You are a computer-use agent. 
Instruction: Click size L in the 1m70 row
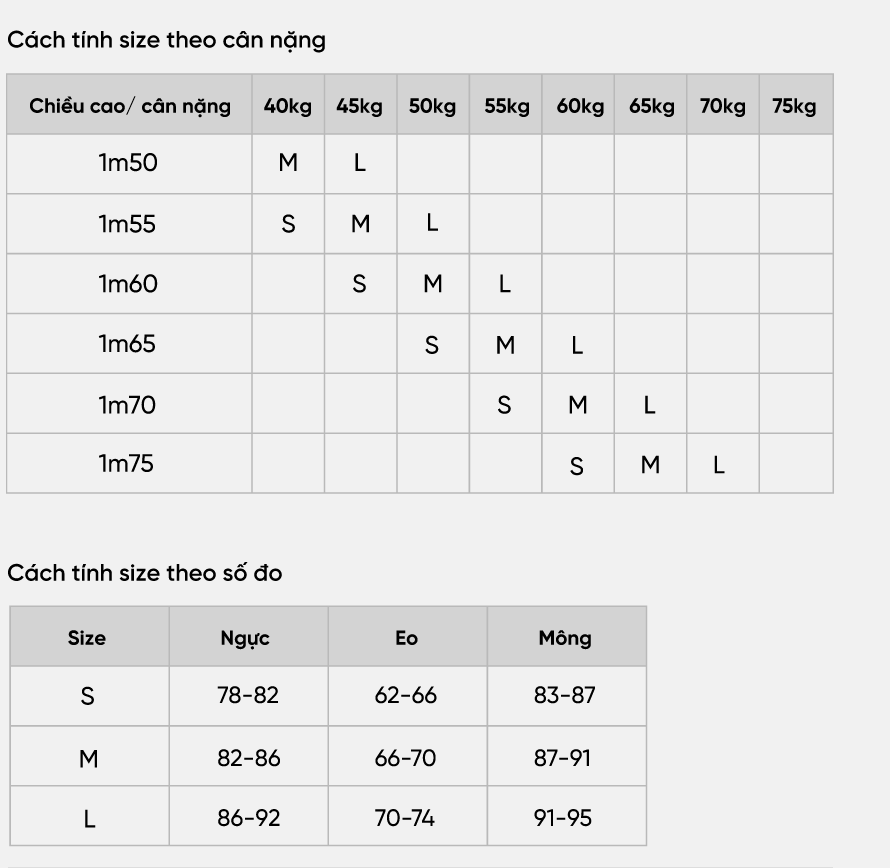tap(650, 404)
